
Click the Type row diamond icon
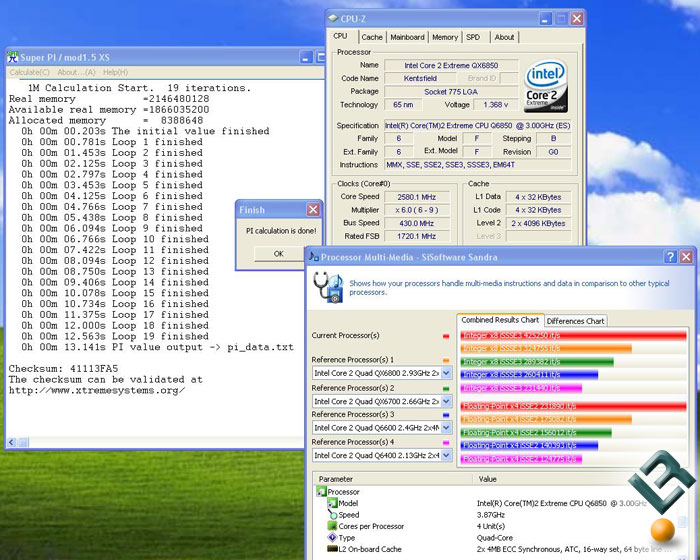click(332, 538)
